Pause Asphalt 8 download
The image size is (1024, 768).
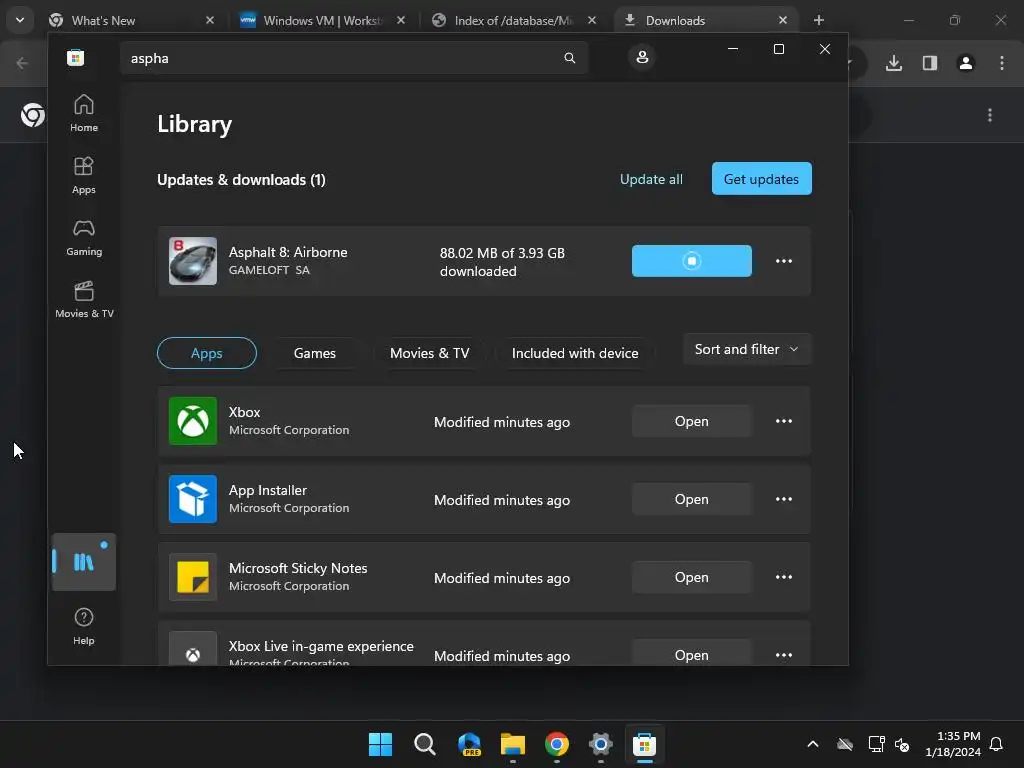coord(692,261)
